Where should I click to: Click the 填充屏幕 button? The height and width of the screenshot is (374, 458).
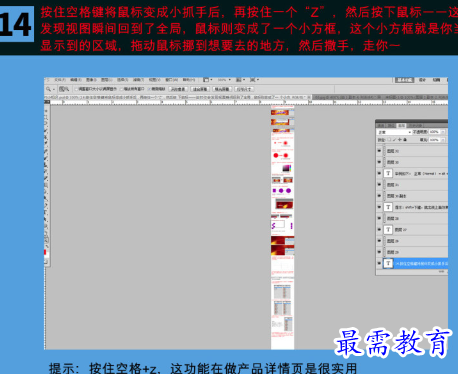click(x=222, y=89)
